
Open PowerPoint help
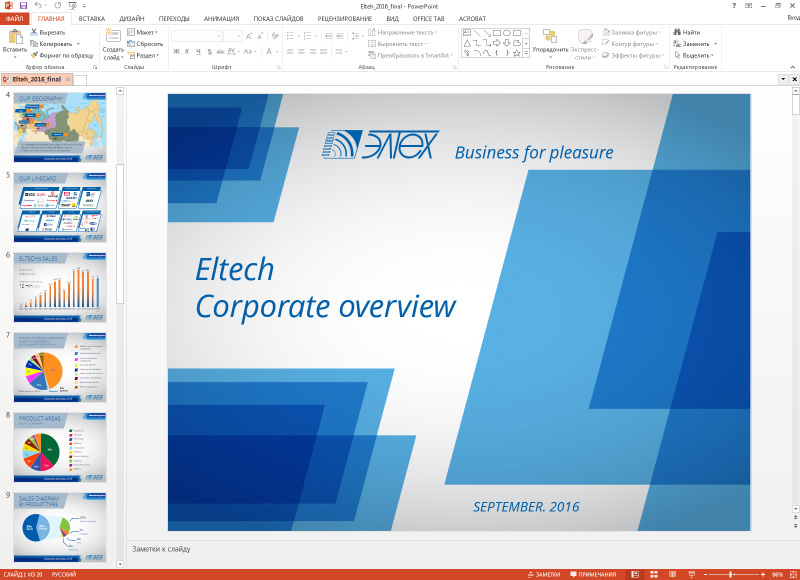pyautogui.click(x=734, y=6)
